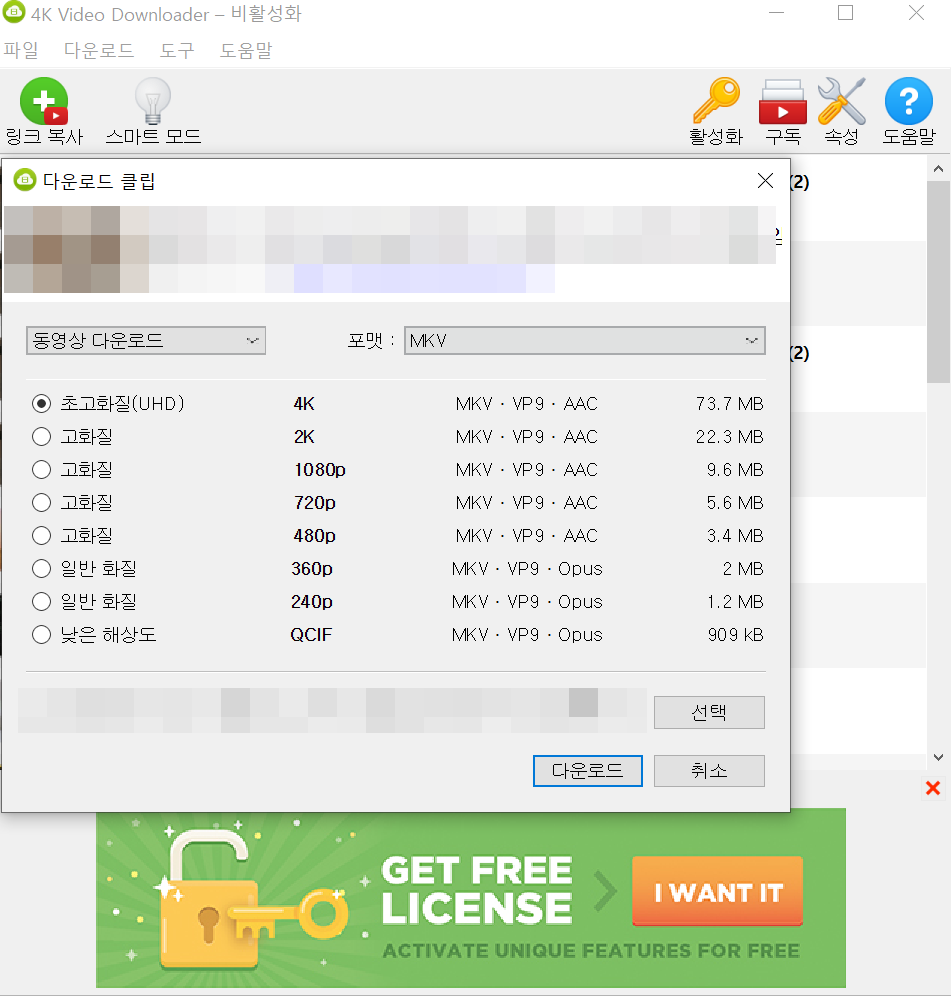Click the 1080p resolution label

[x=320, y=469]
